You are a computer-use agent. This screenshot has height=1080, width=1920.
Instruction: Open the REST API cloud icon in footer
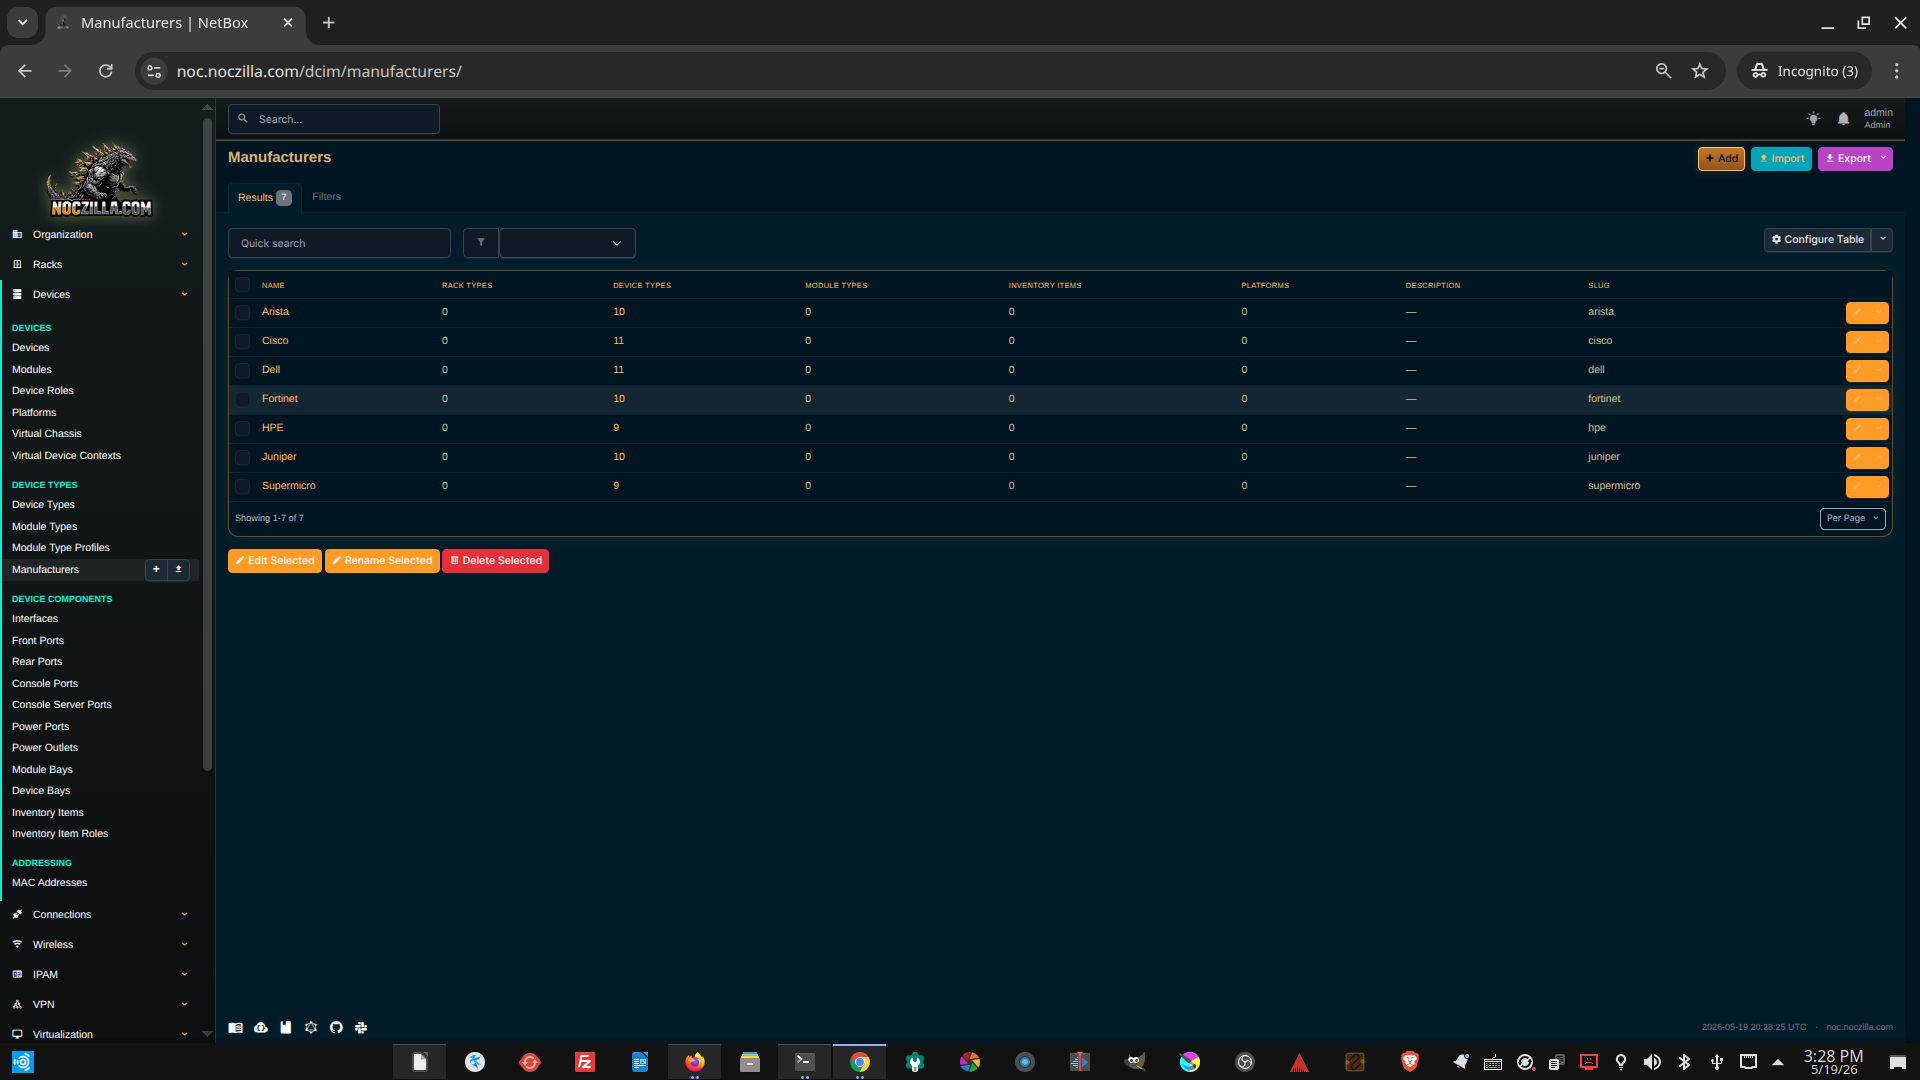[261, 1027]
